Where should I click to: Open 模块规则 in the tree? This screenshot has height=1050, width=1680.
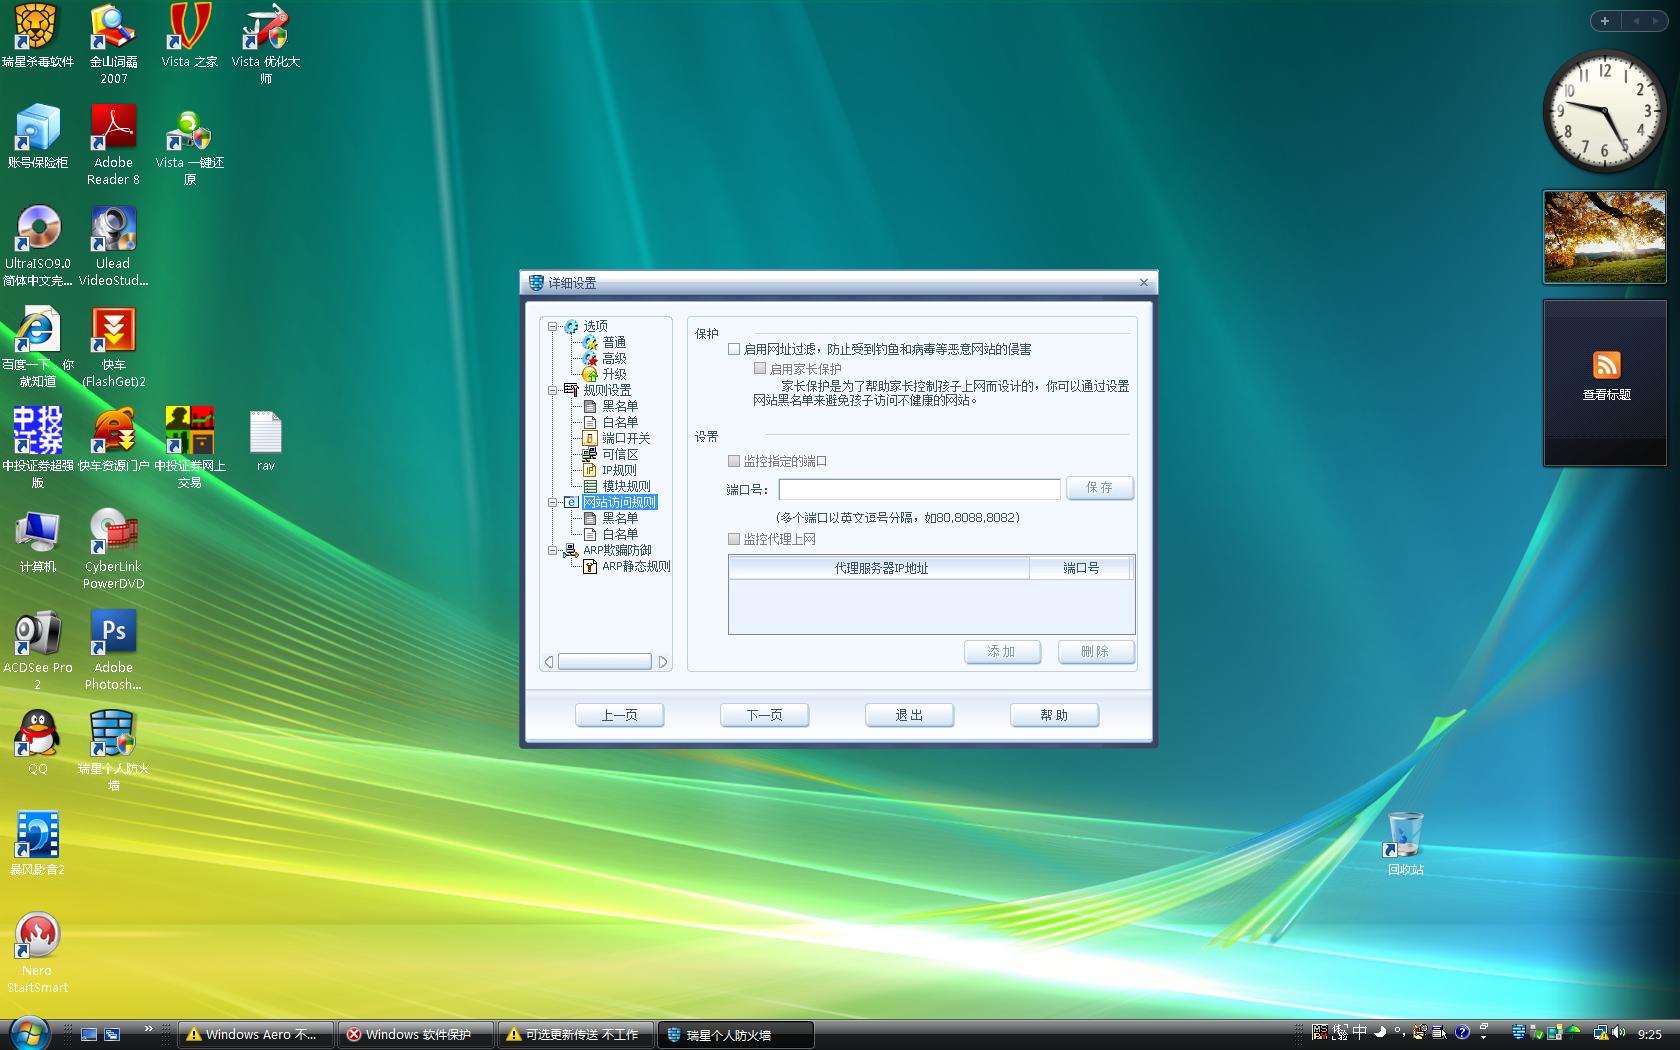pos(625,486)
